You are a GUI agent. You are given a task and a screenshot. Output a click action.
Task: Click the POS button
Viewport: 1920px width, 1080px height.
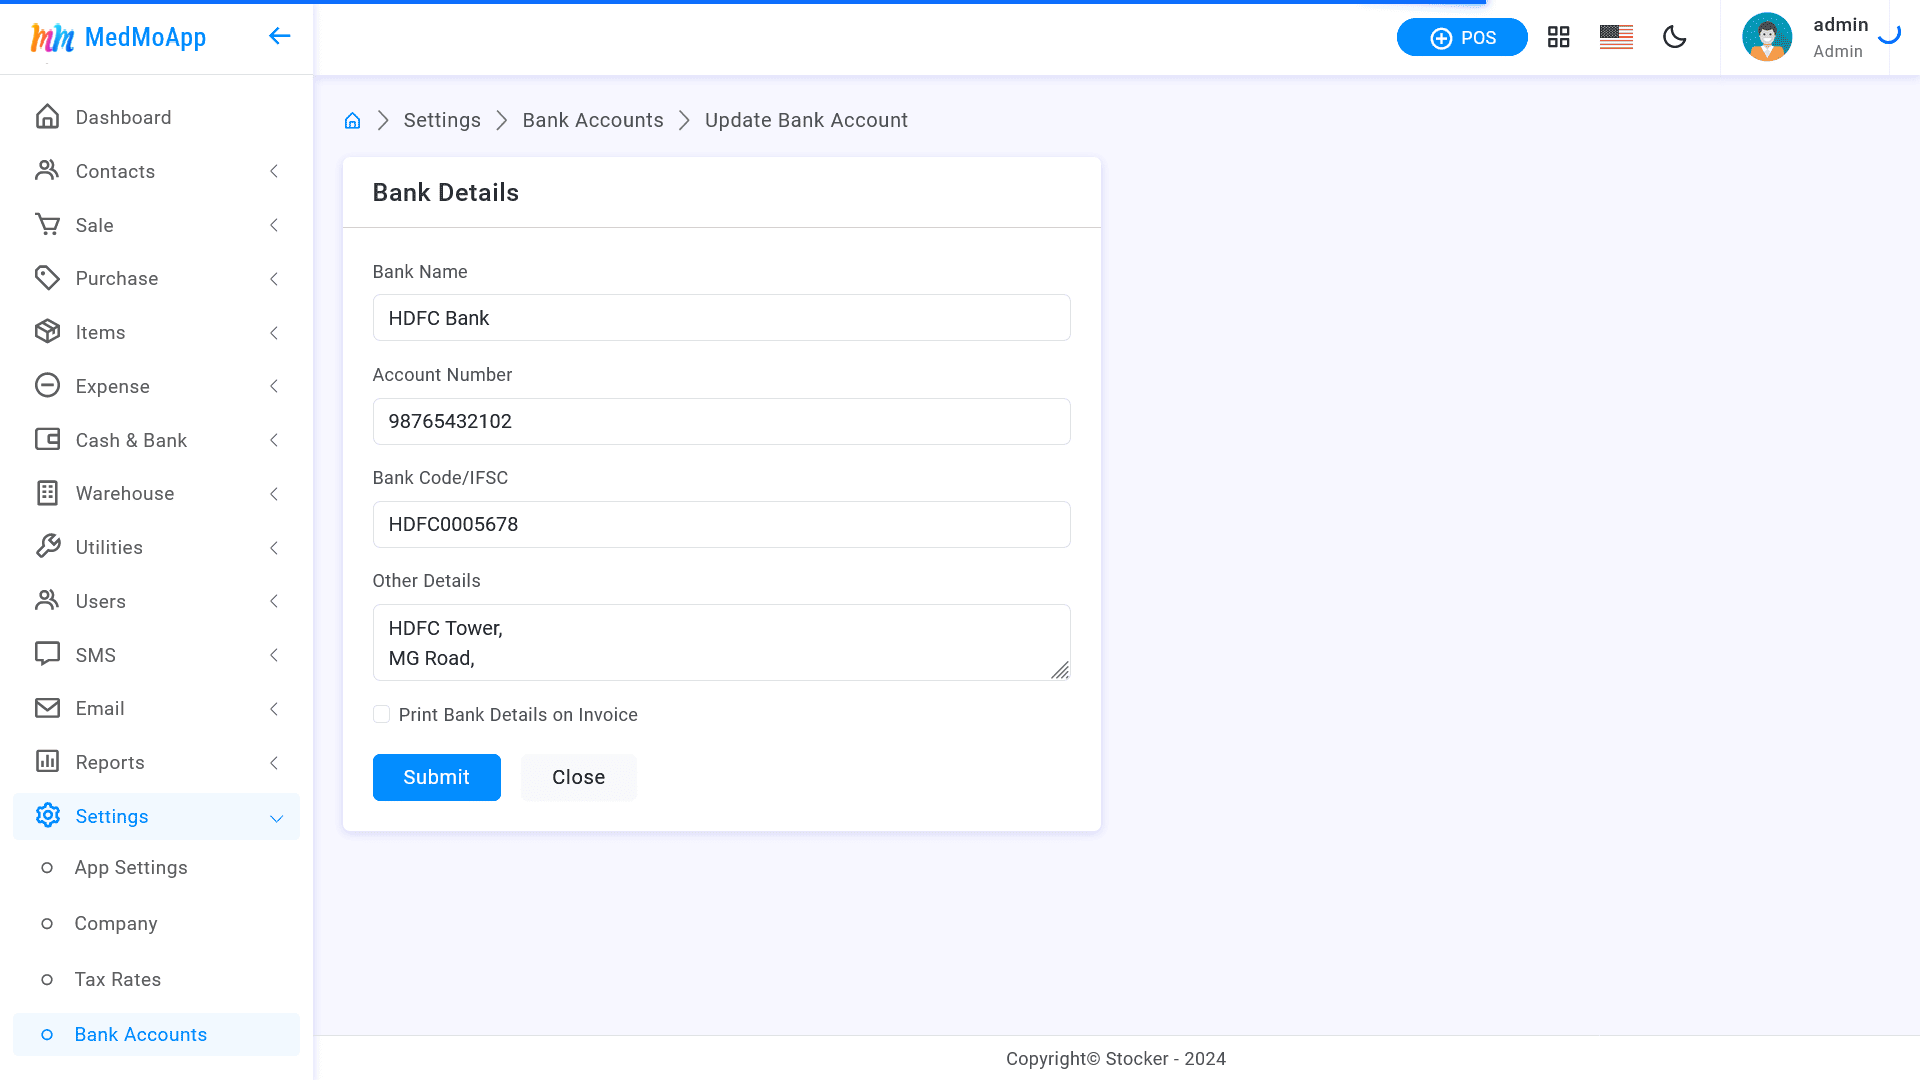point(1462,38)
